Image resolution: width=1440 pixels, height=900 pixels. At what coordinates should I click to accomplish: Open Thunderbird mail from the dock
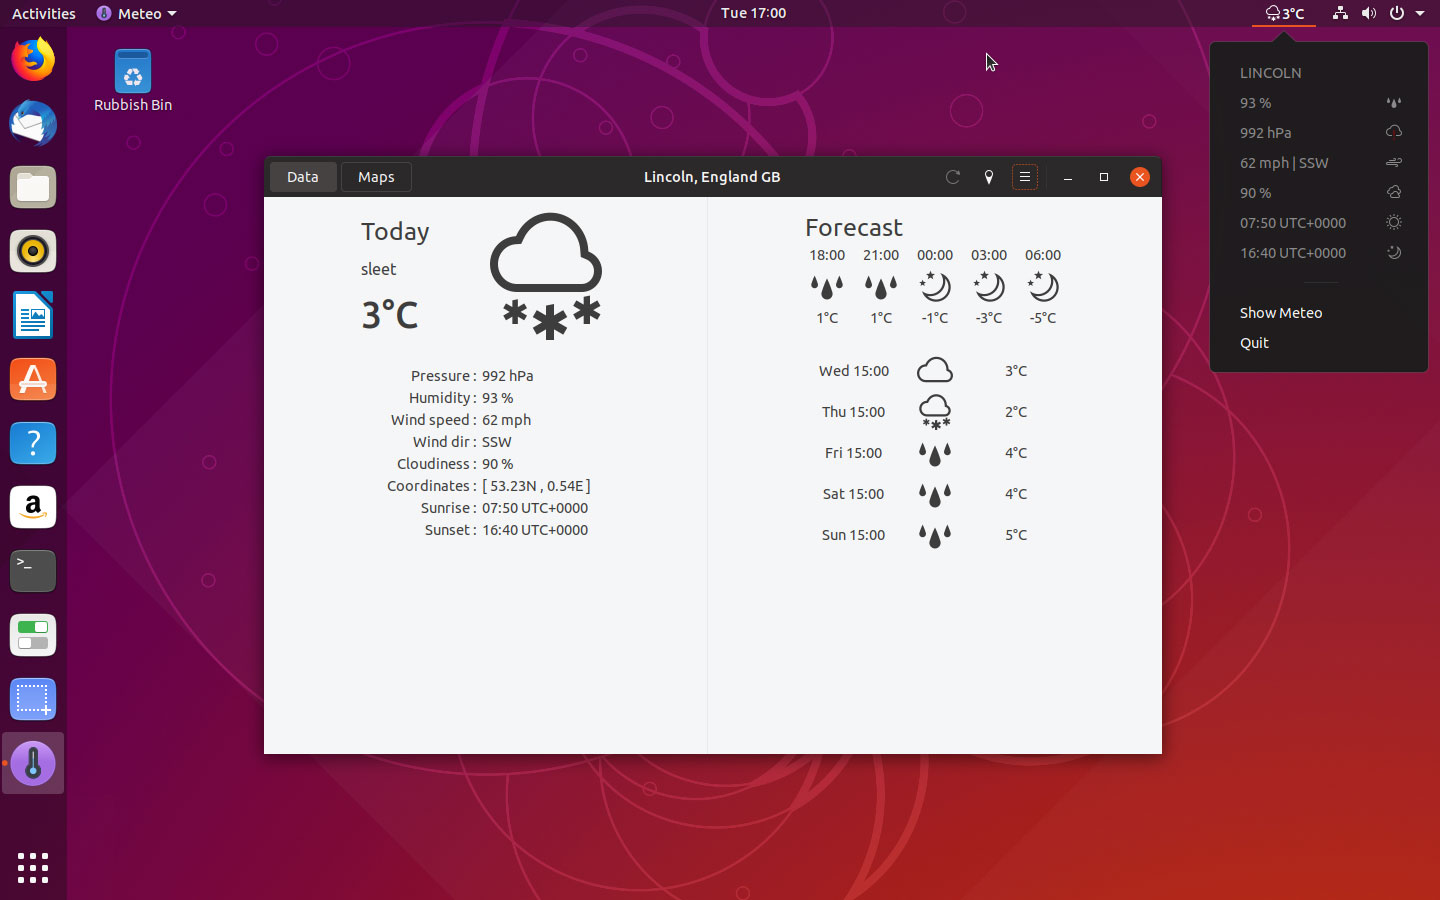click(33, 124)
